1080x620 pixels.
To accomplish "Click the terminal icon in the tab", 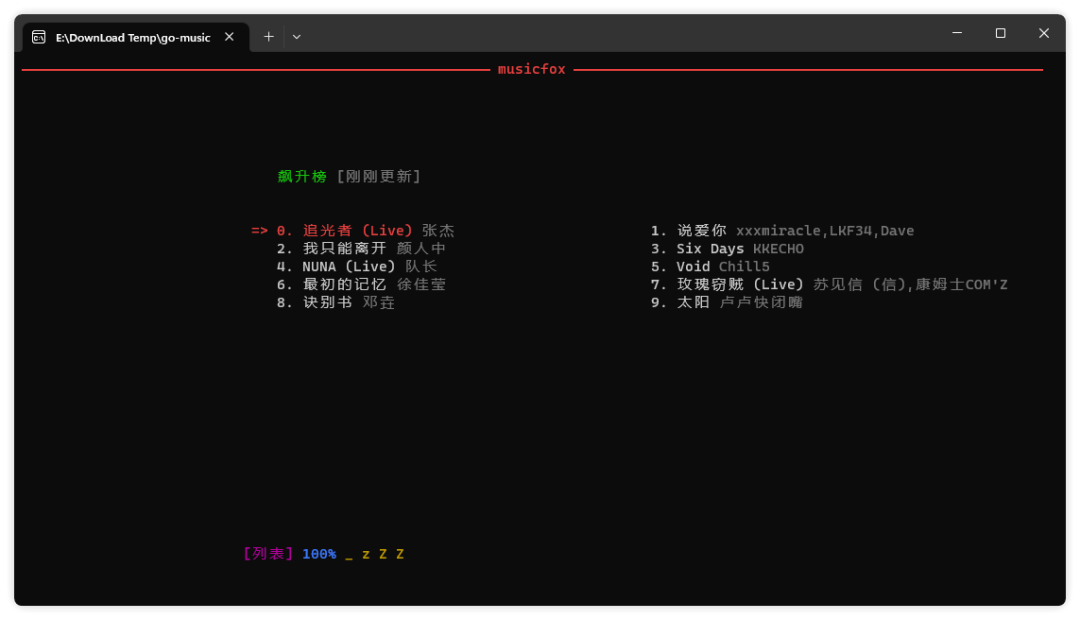I will pos(39,37).
